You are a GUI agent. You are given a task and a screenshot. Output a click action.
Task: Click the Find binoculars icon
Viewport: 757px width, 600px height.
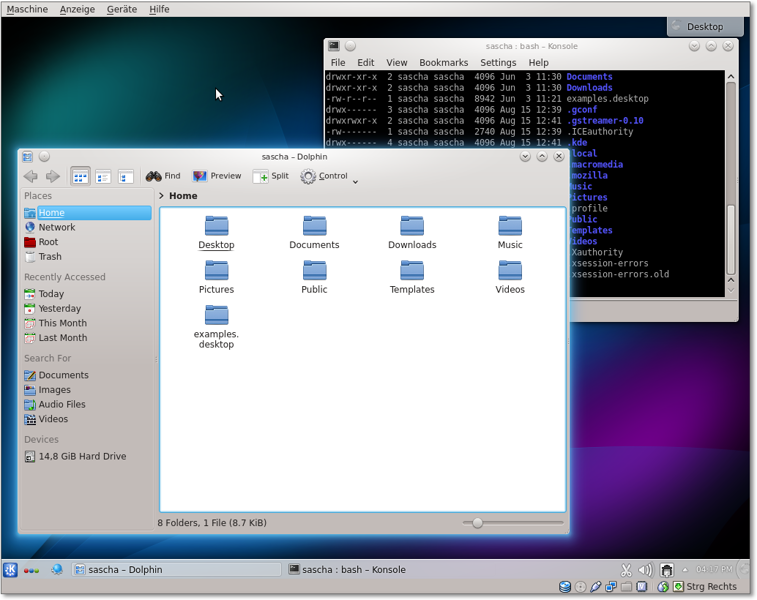[153, 176]
